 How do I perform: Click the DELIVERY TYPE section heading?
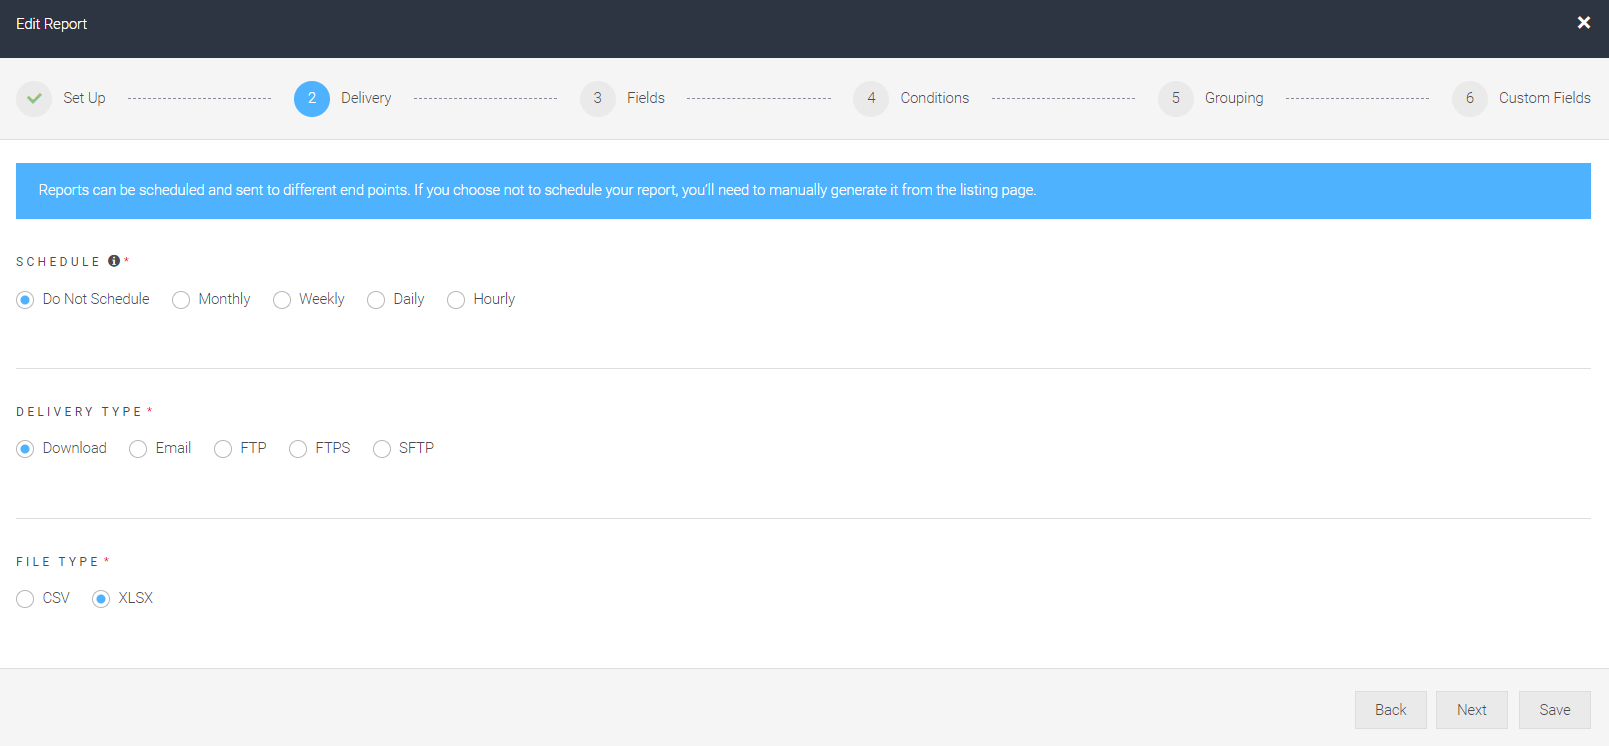tap(79, 412)
